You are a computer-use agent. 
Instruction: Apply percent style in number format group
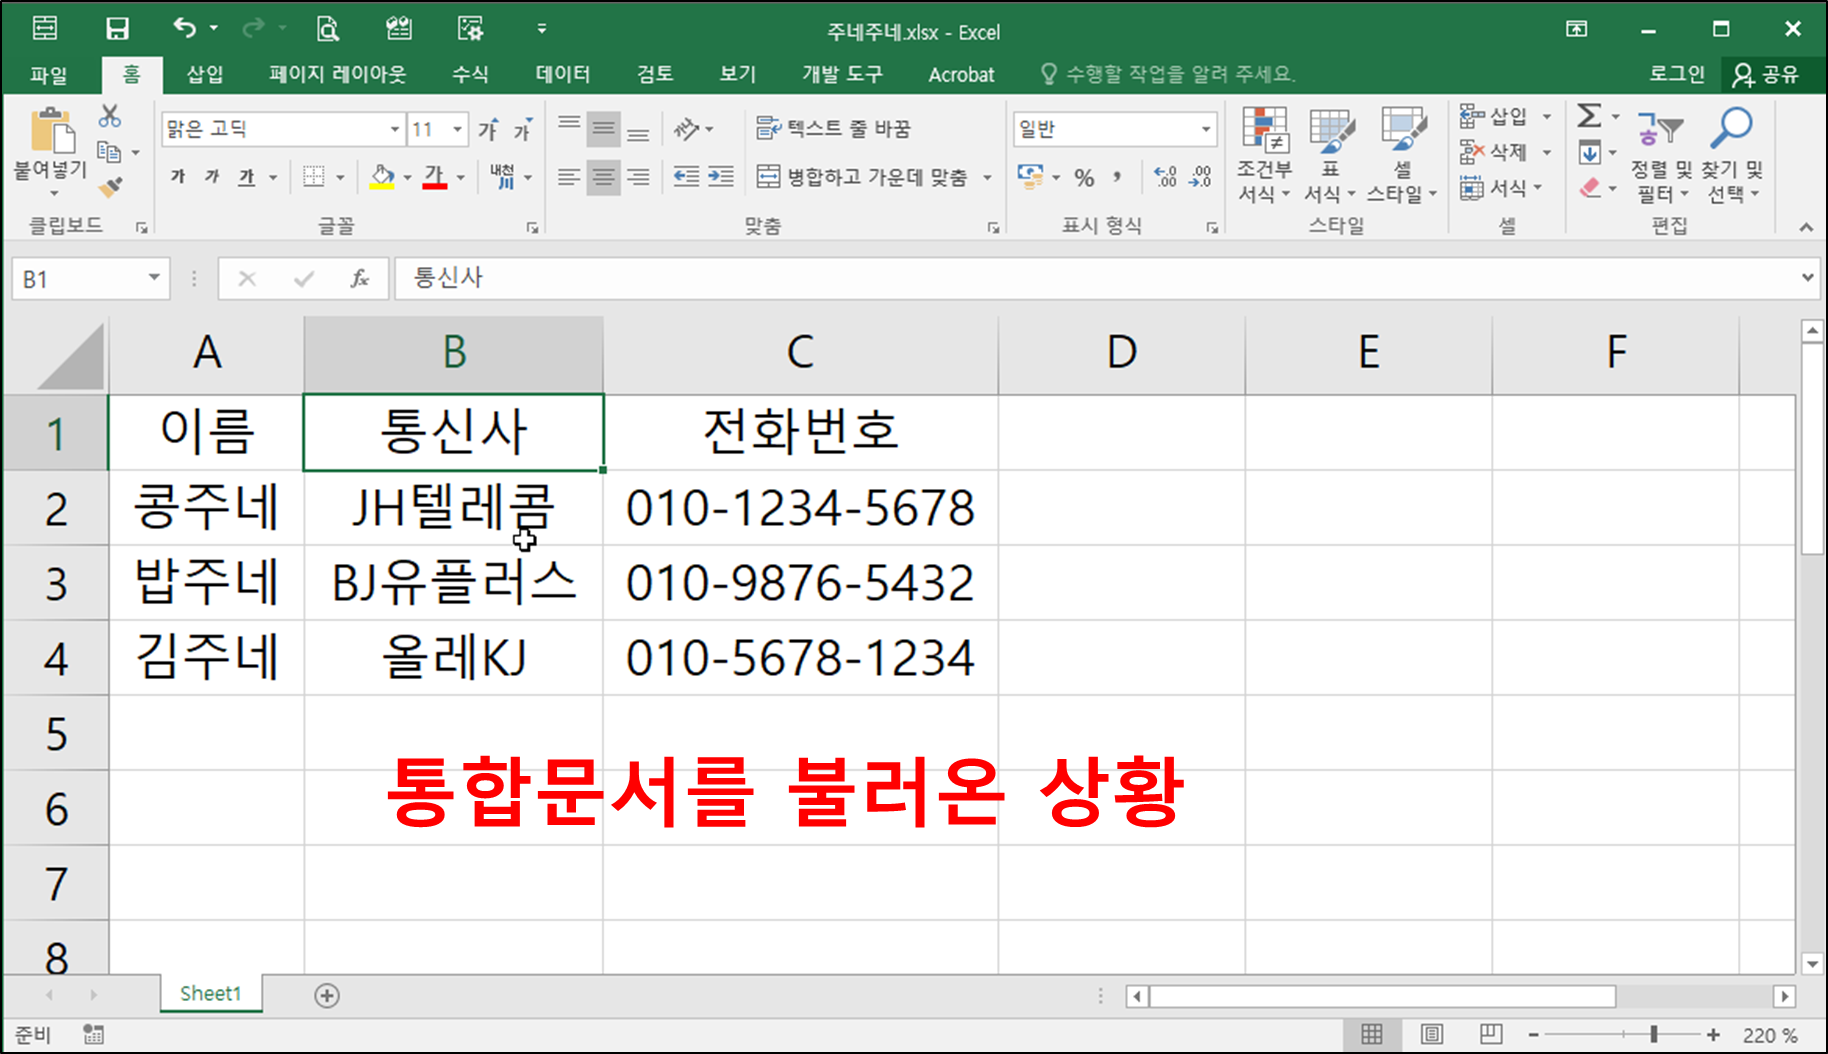point(1084,177)
